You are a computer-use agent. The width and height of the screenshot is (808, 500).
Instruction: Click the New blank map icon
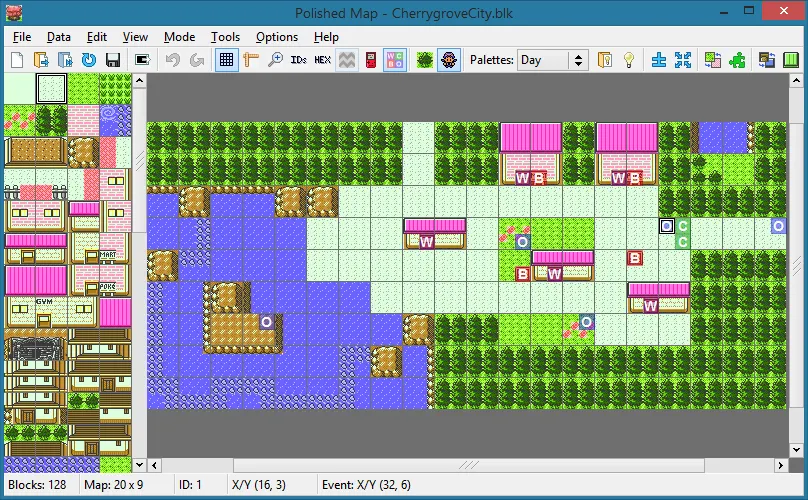(17, 60)
